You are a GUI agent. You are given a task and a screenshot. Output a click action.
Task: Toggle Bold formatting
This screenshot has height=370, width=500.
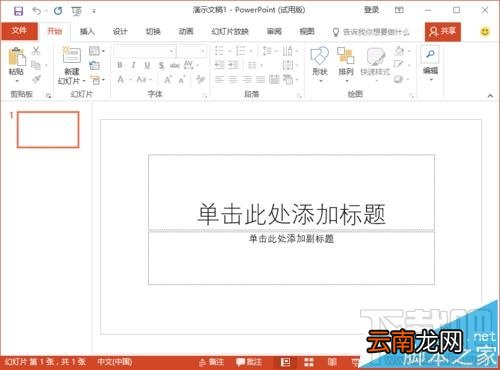pyautogui.click(x=120, y=65)
